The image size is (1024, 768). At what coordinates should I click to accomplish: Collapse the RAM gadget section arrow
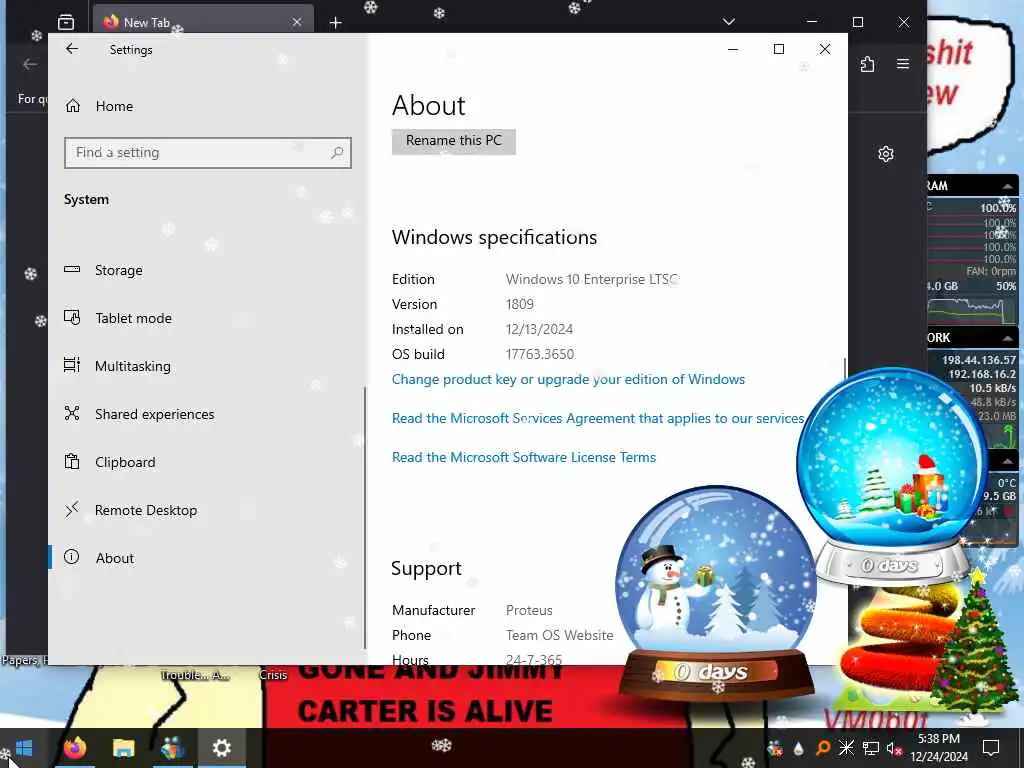tap(1008, 186)
